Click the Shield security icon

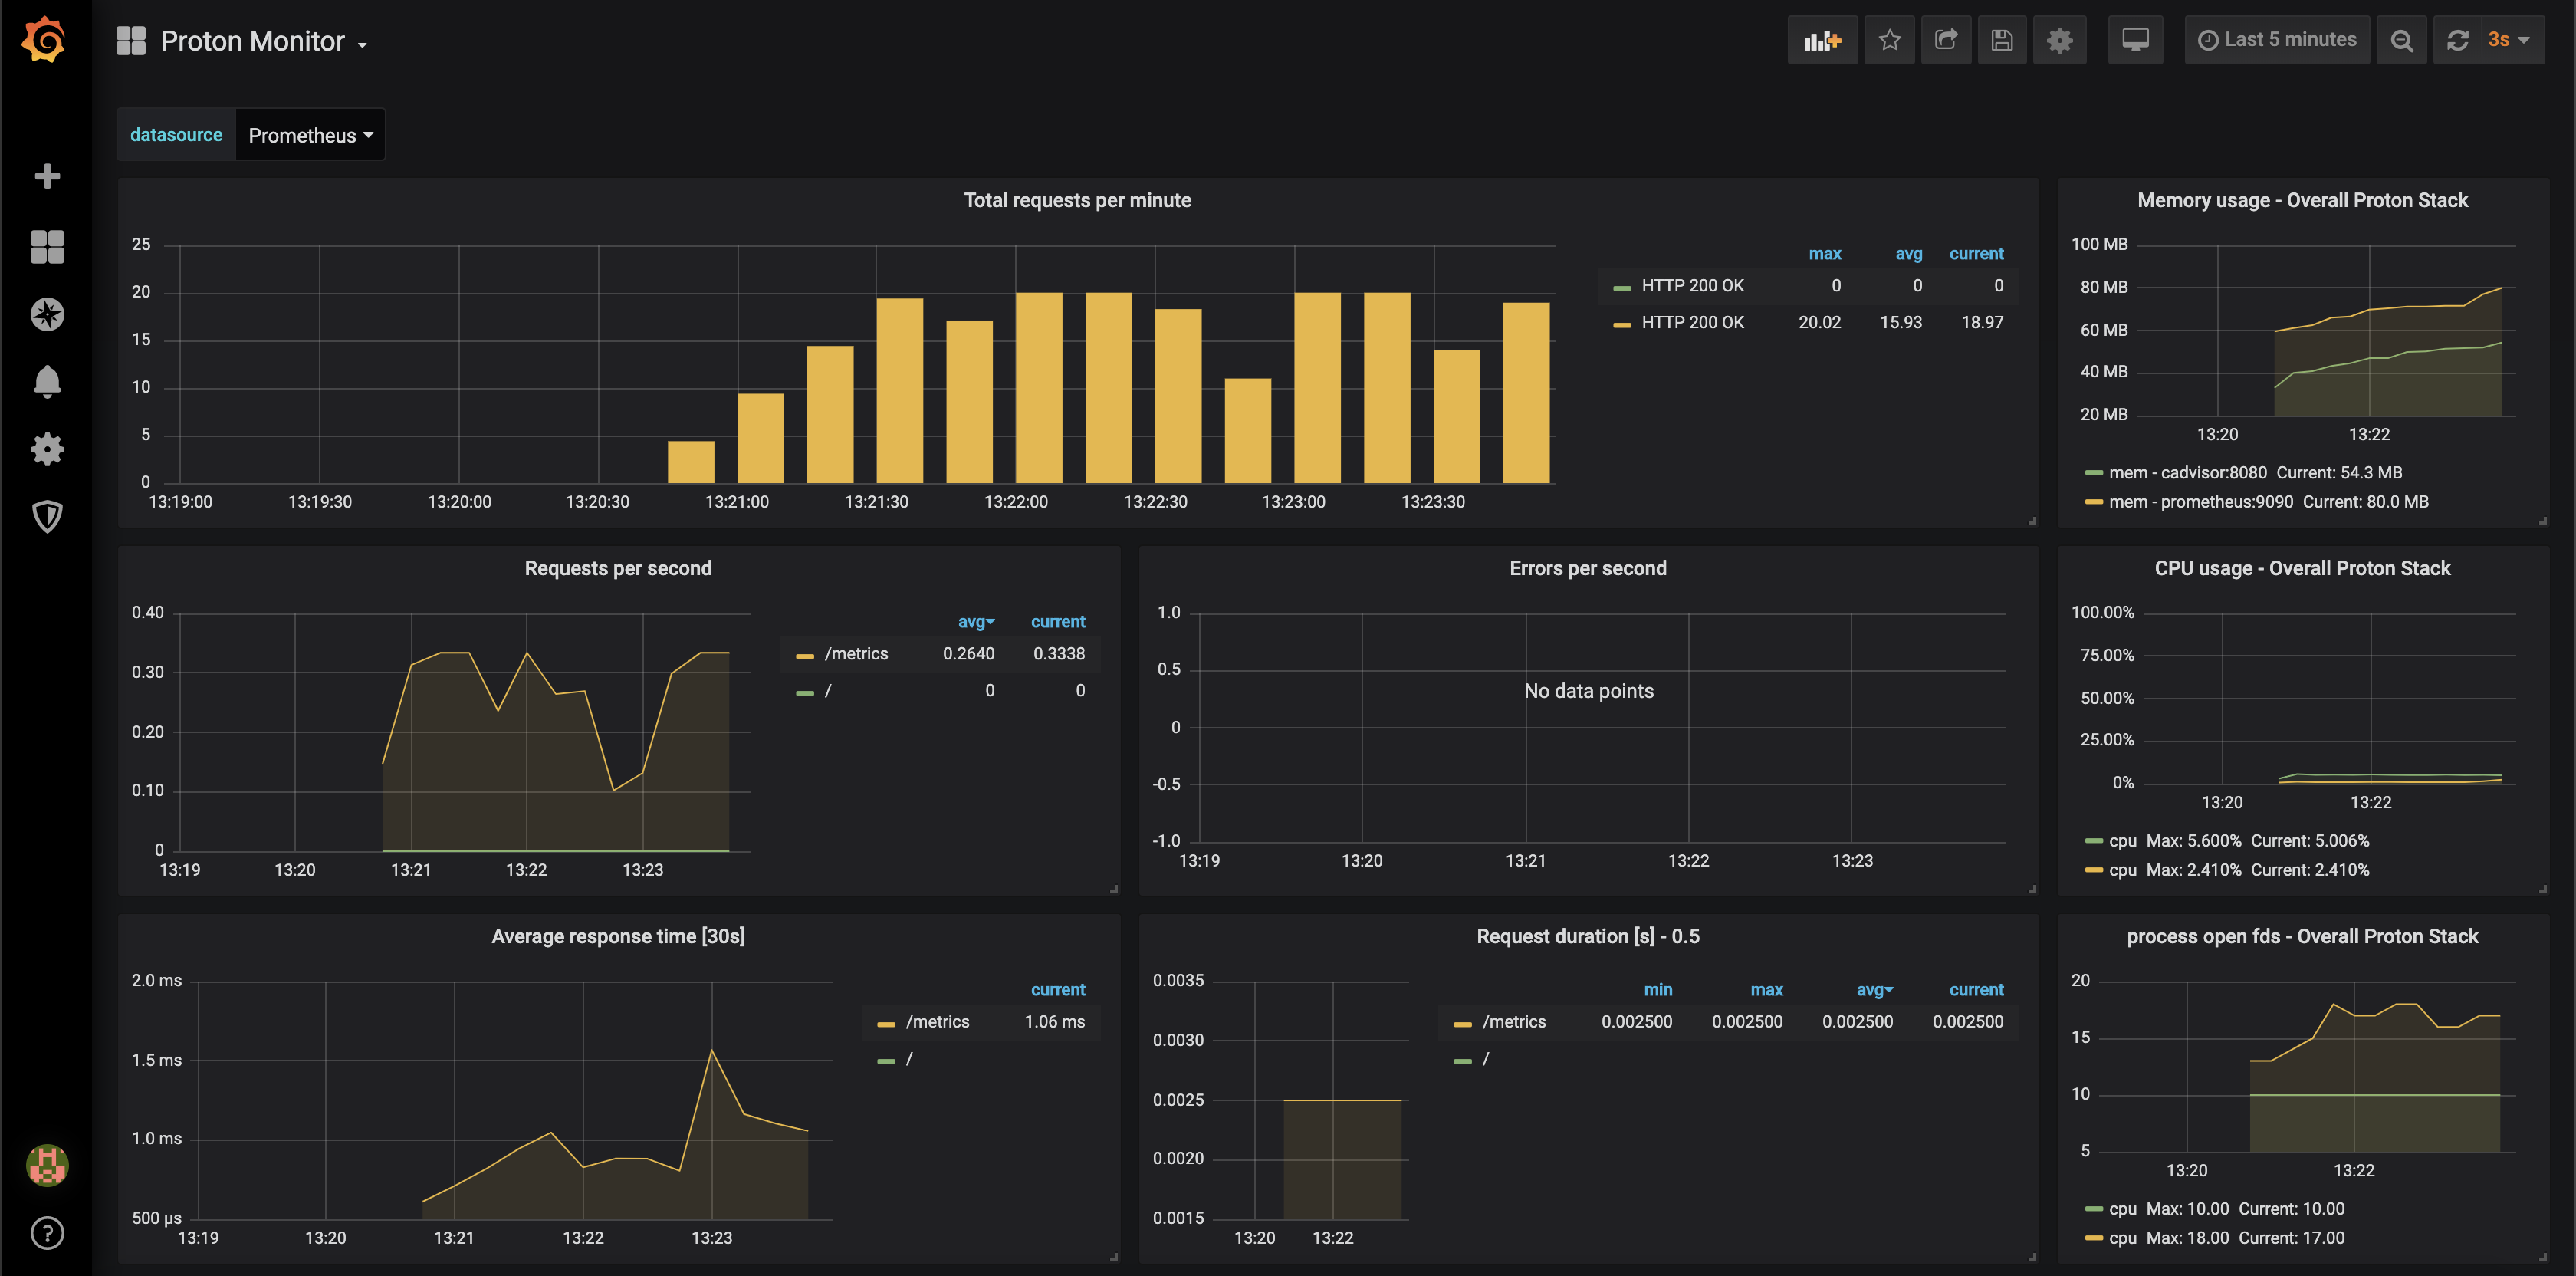[x=44, y=514]
